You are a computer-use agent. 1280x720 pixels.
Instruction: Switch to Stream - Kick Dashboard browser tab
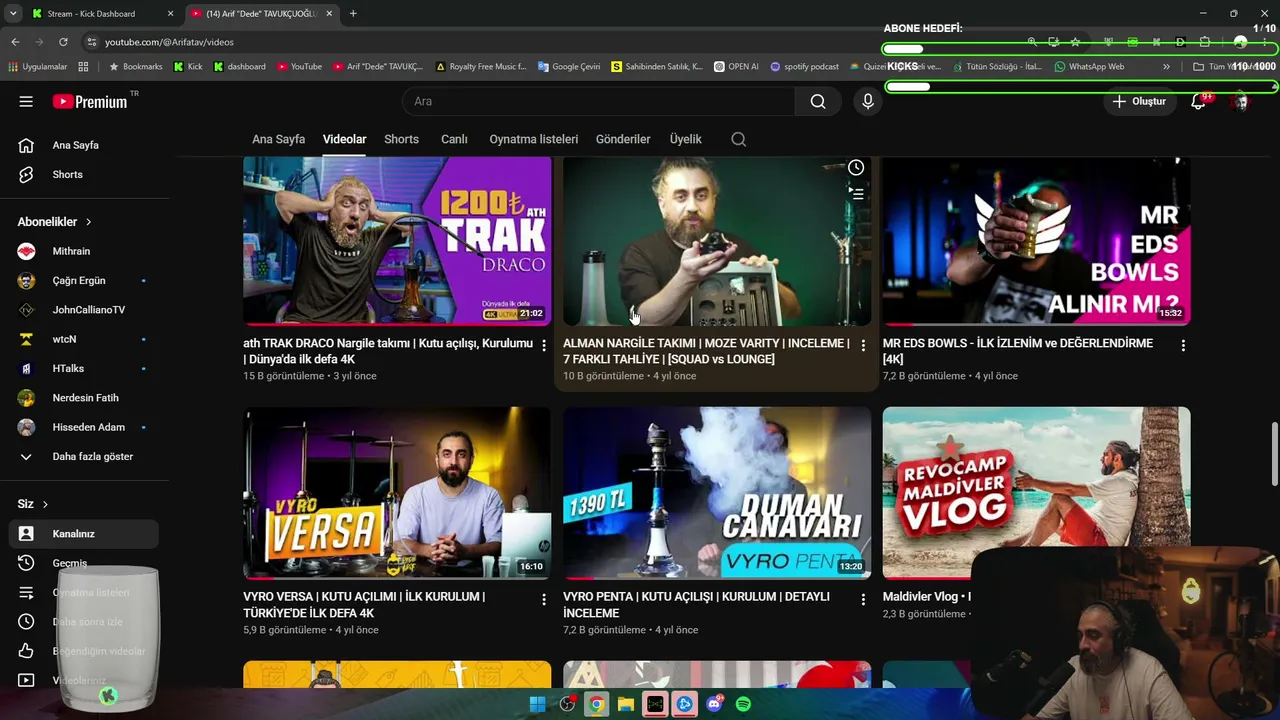point(102,14)
